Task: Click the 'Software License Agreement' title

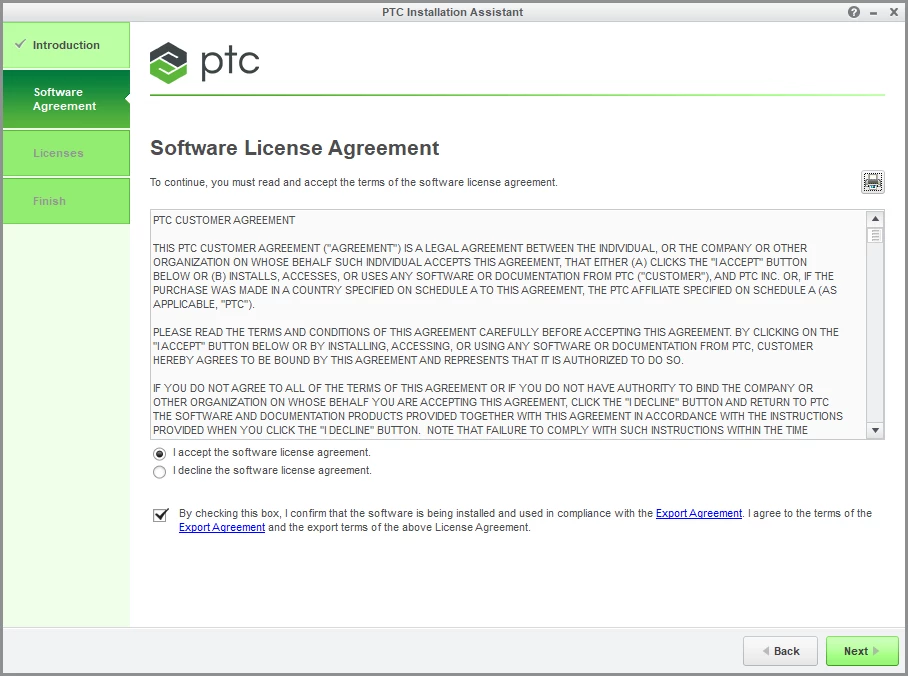Action: pyautogui.click(x=294, y=148)
